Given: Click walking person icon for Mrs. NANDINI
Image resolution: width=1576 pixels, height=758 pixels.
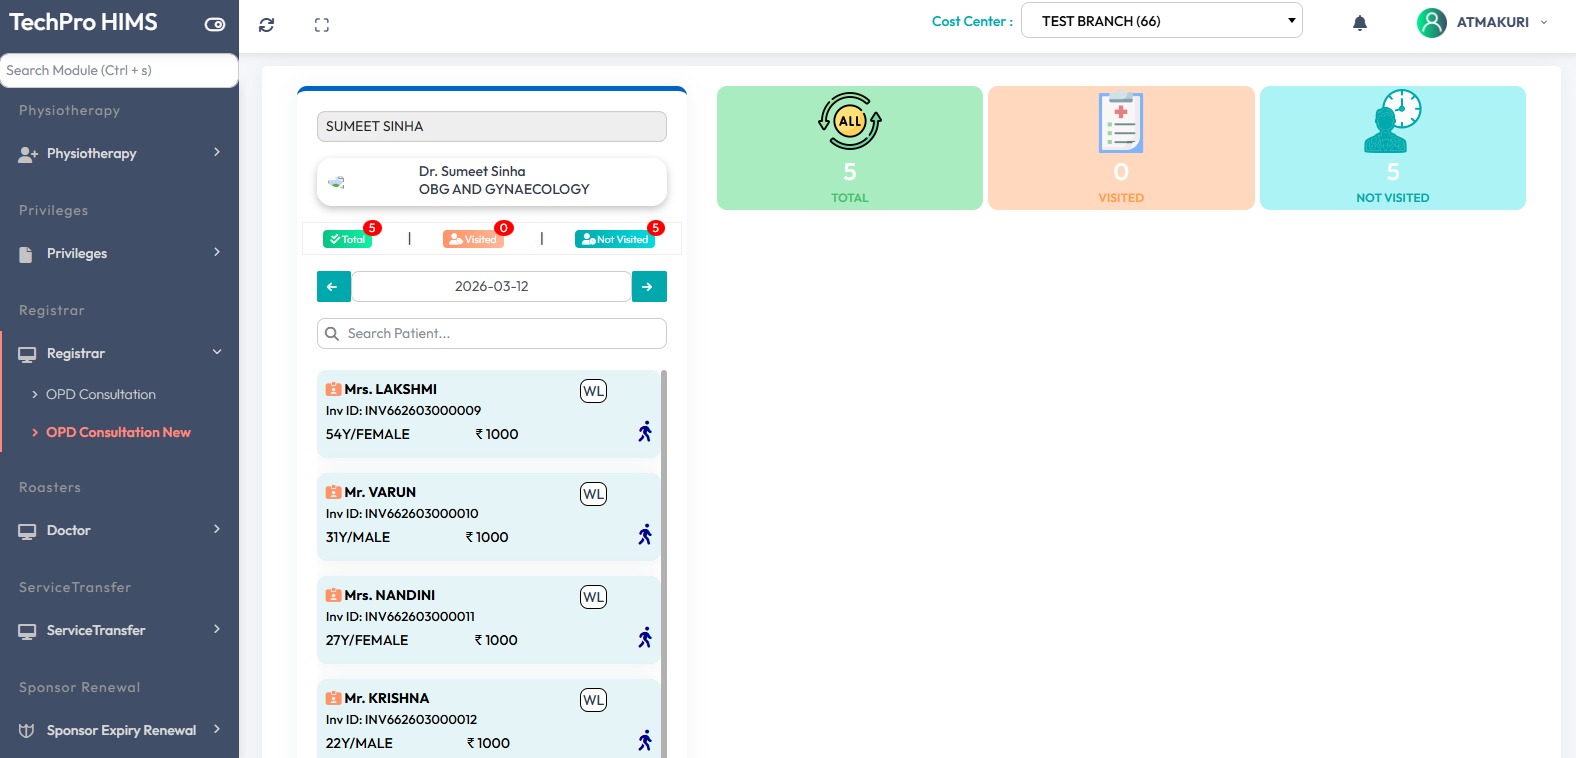Looking at the screenshot, I should tap(645, 638).
